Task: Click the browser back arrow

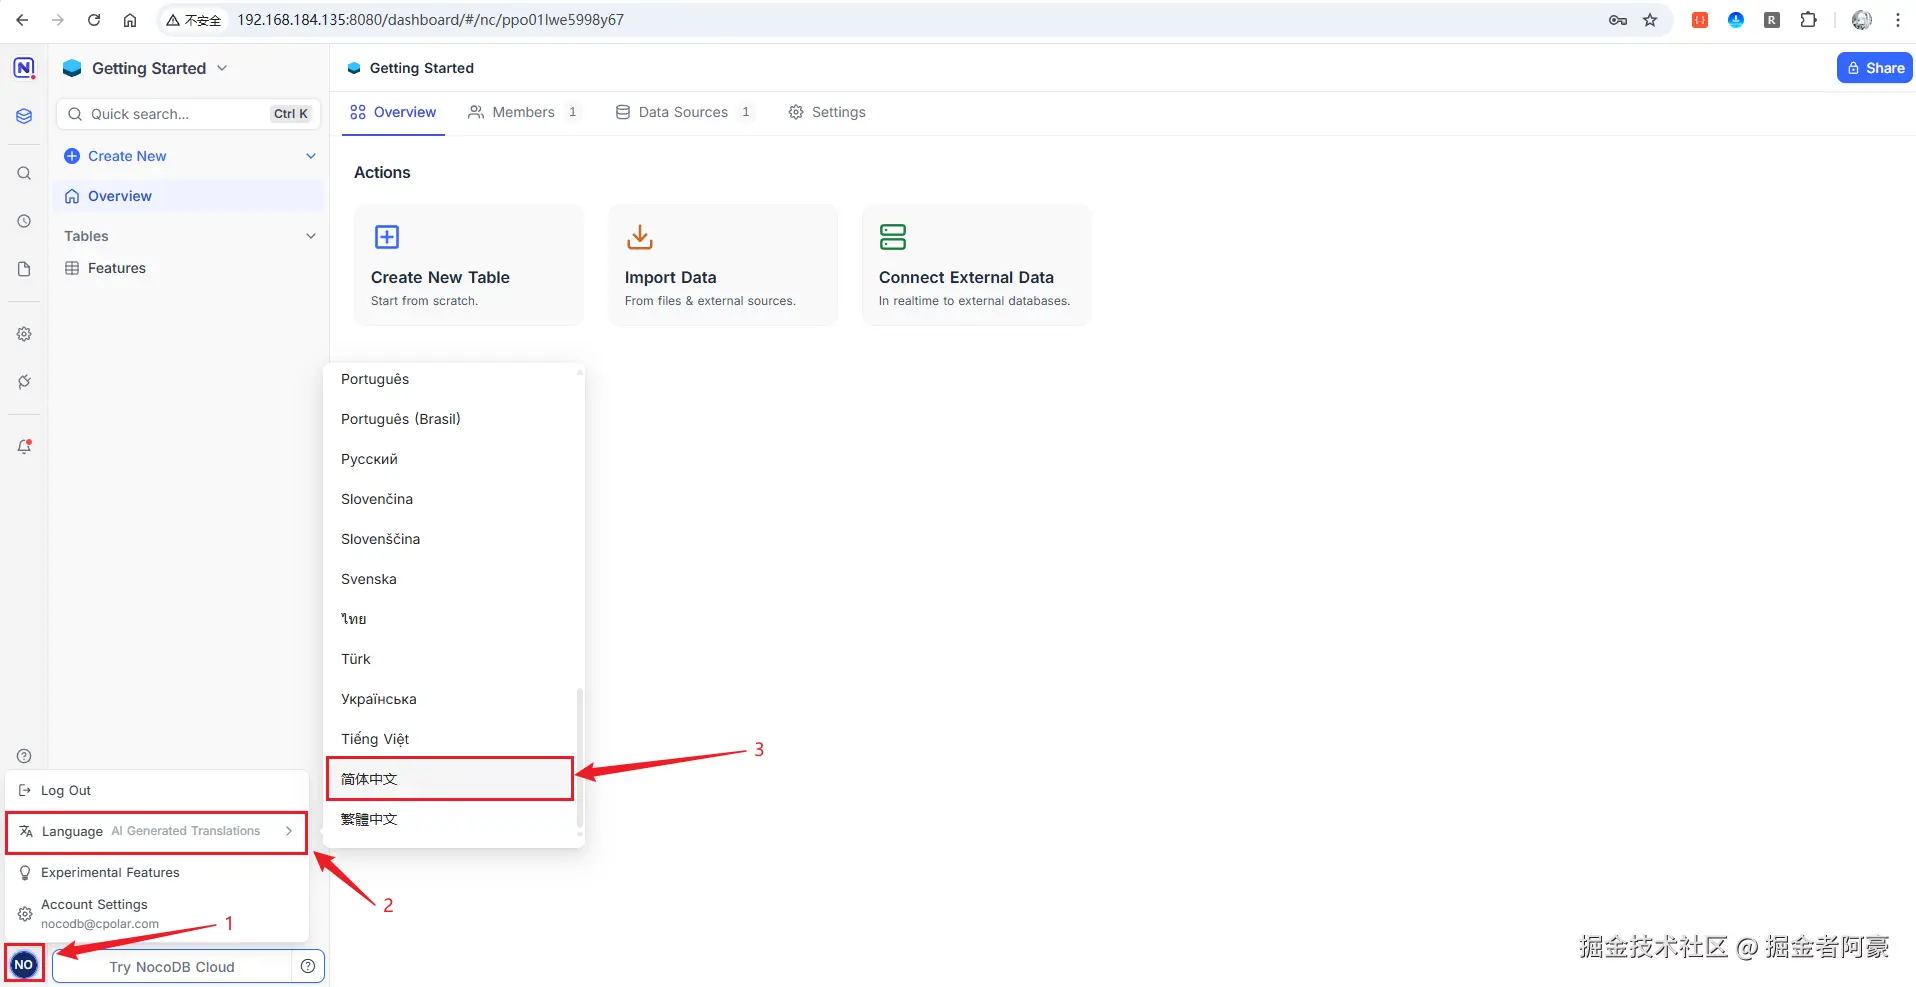Action: 22,20
